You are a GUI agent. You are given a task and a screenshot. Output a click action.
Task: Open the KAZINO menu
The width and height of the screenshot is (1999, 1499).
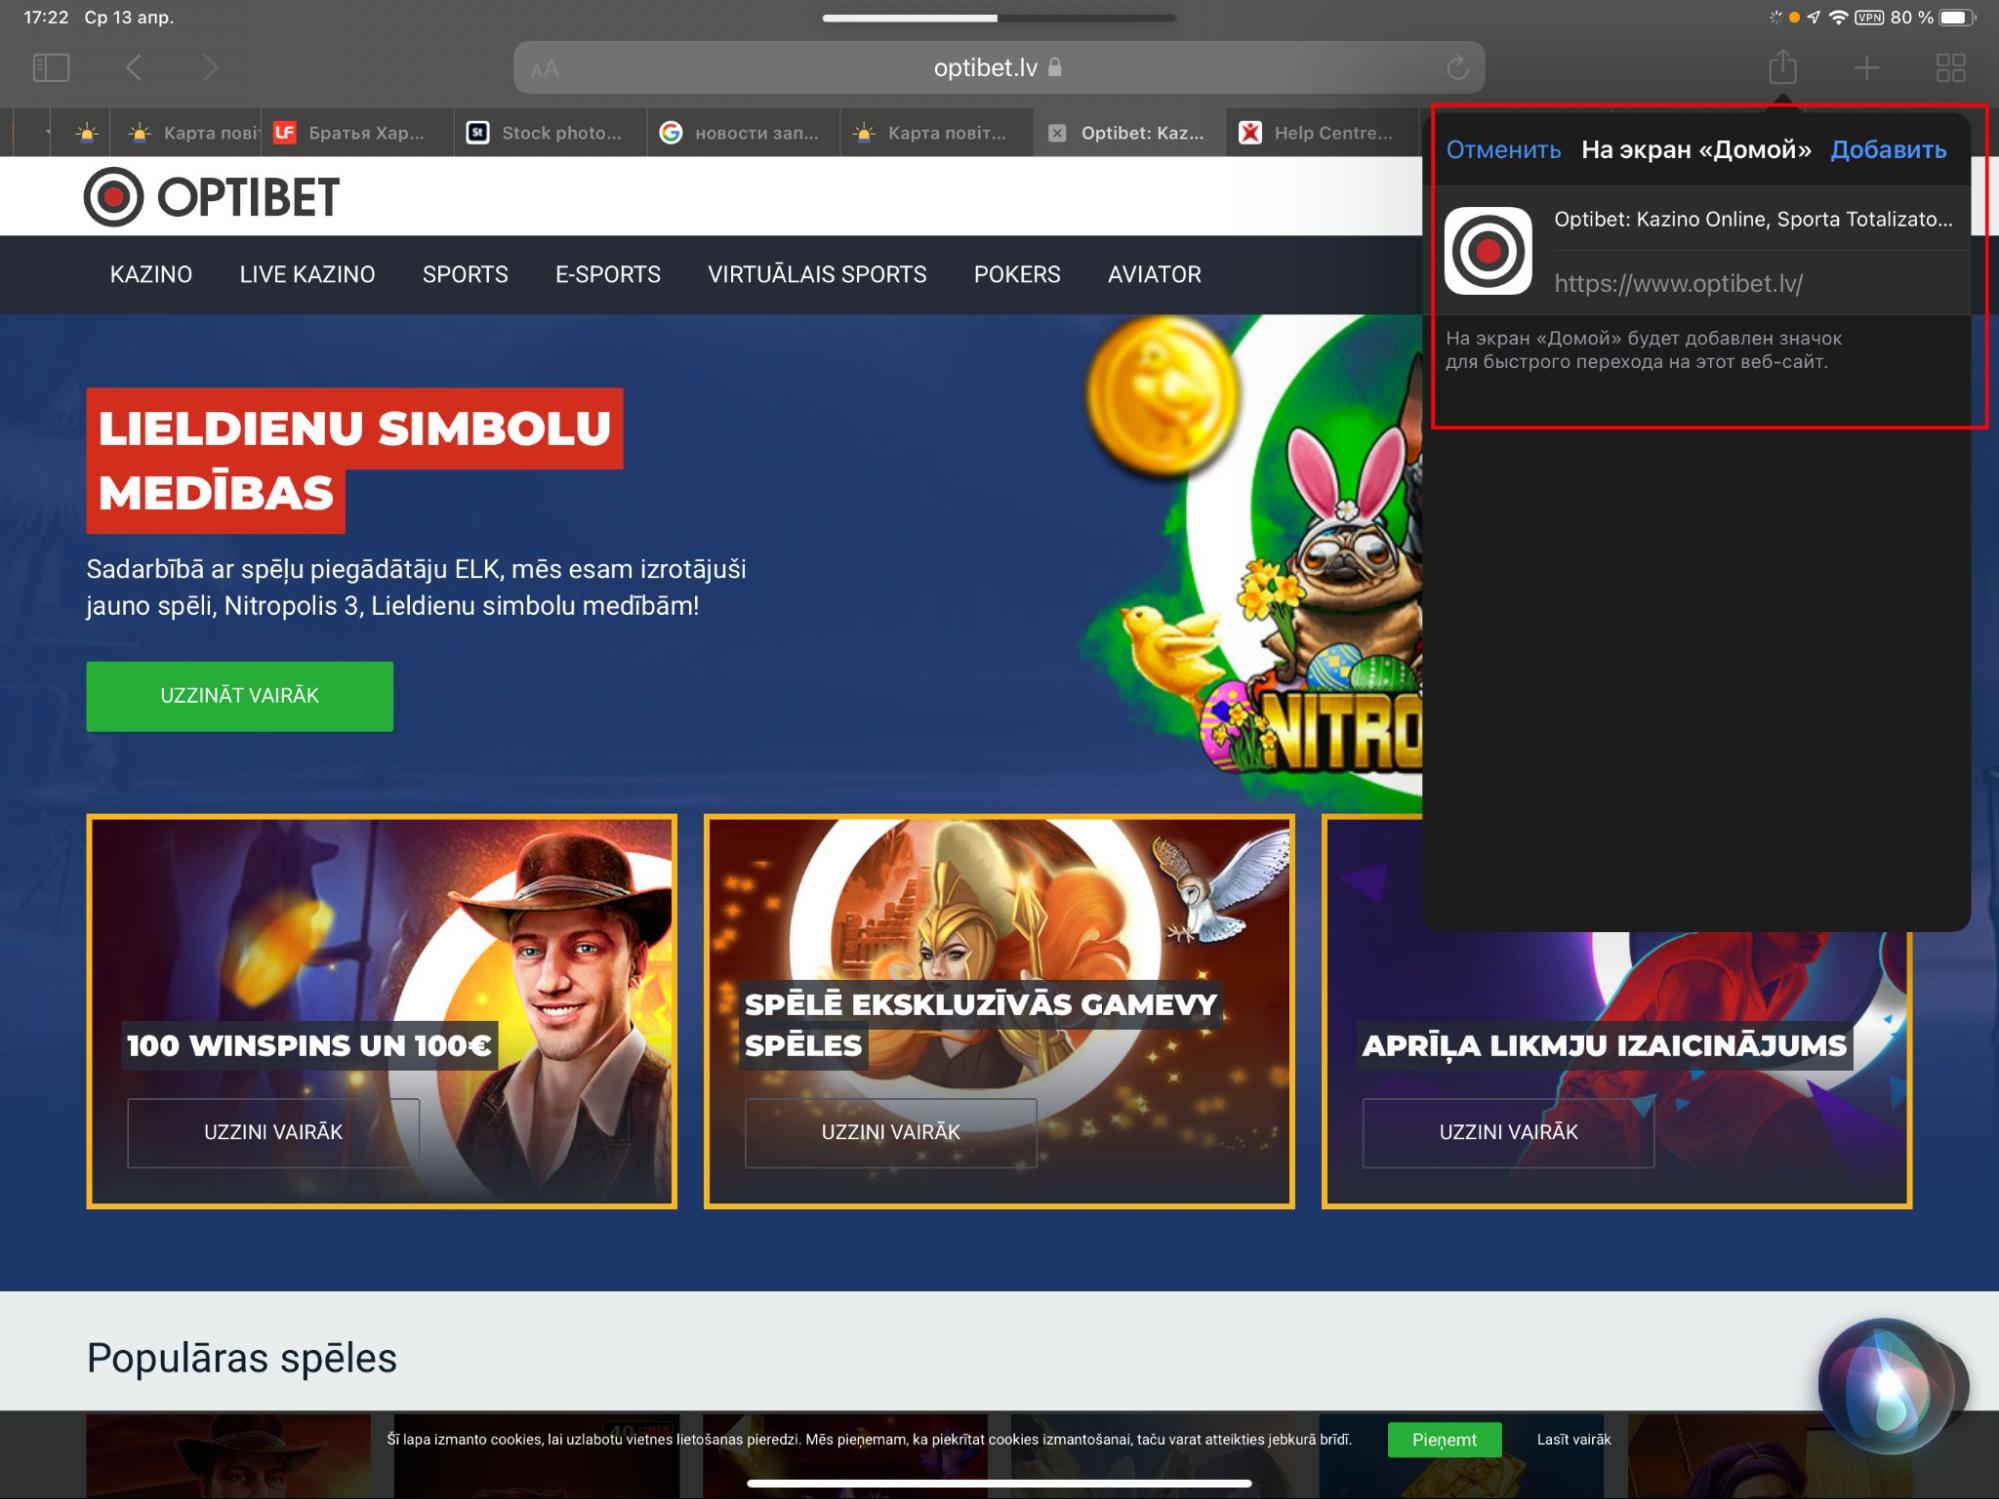click(151, 274)
